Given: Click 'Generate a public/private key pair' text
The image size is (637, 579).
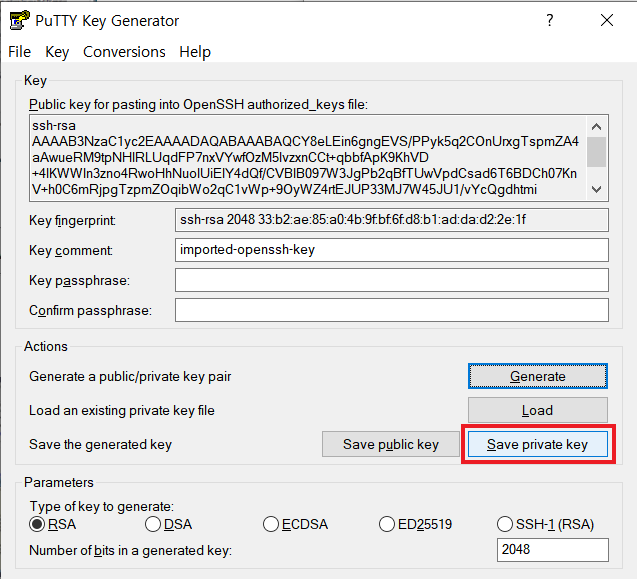Looking at the screenshot, I should point(130,377).
